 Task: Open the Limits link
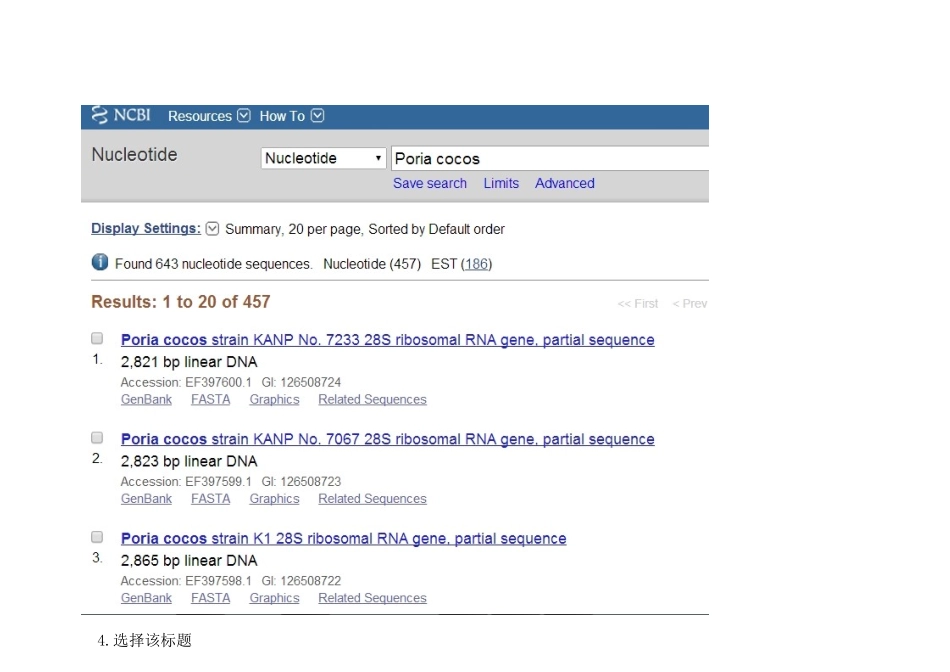coord(501,183)
